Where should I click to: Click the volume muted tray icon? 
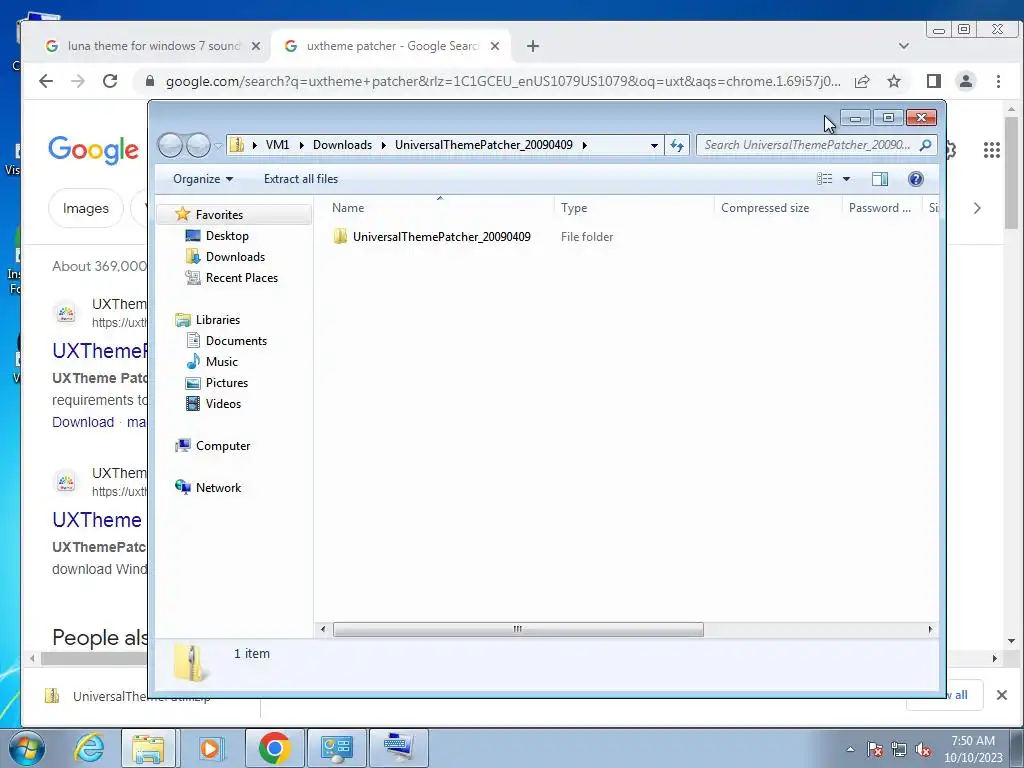[923, 749]
